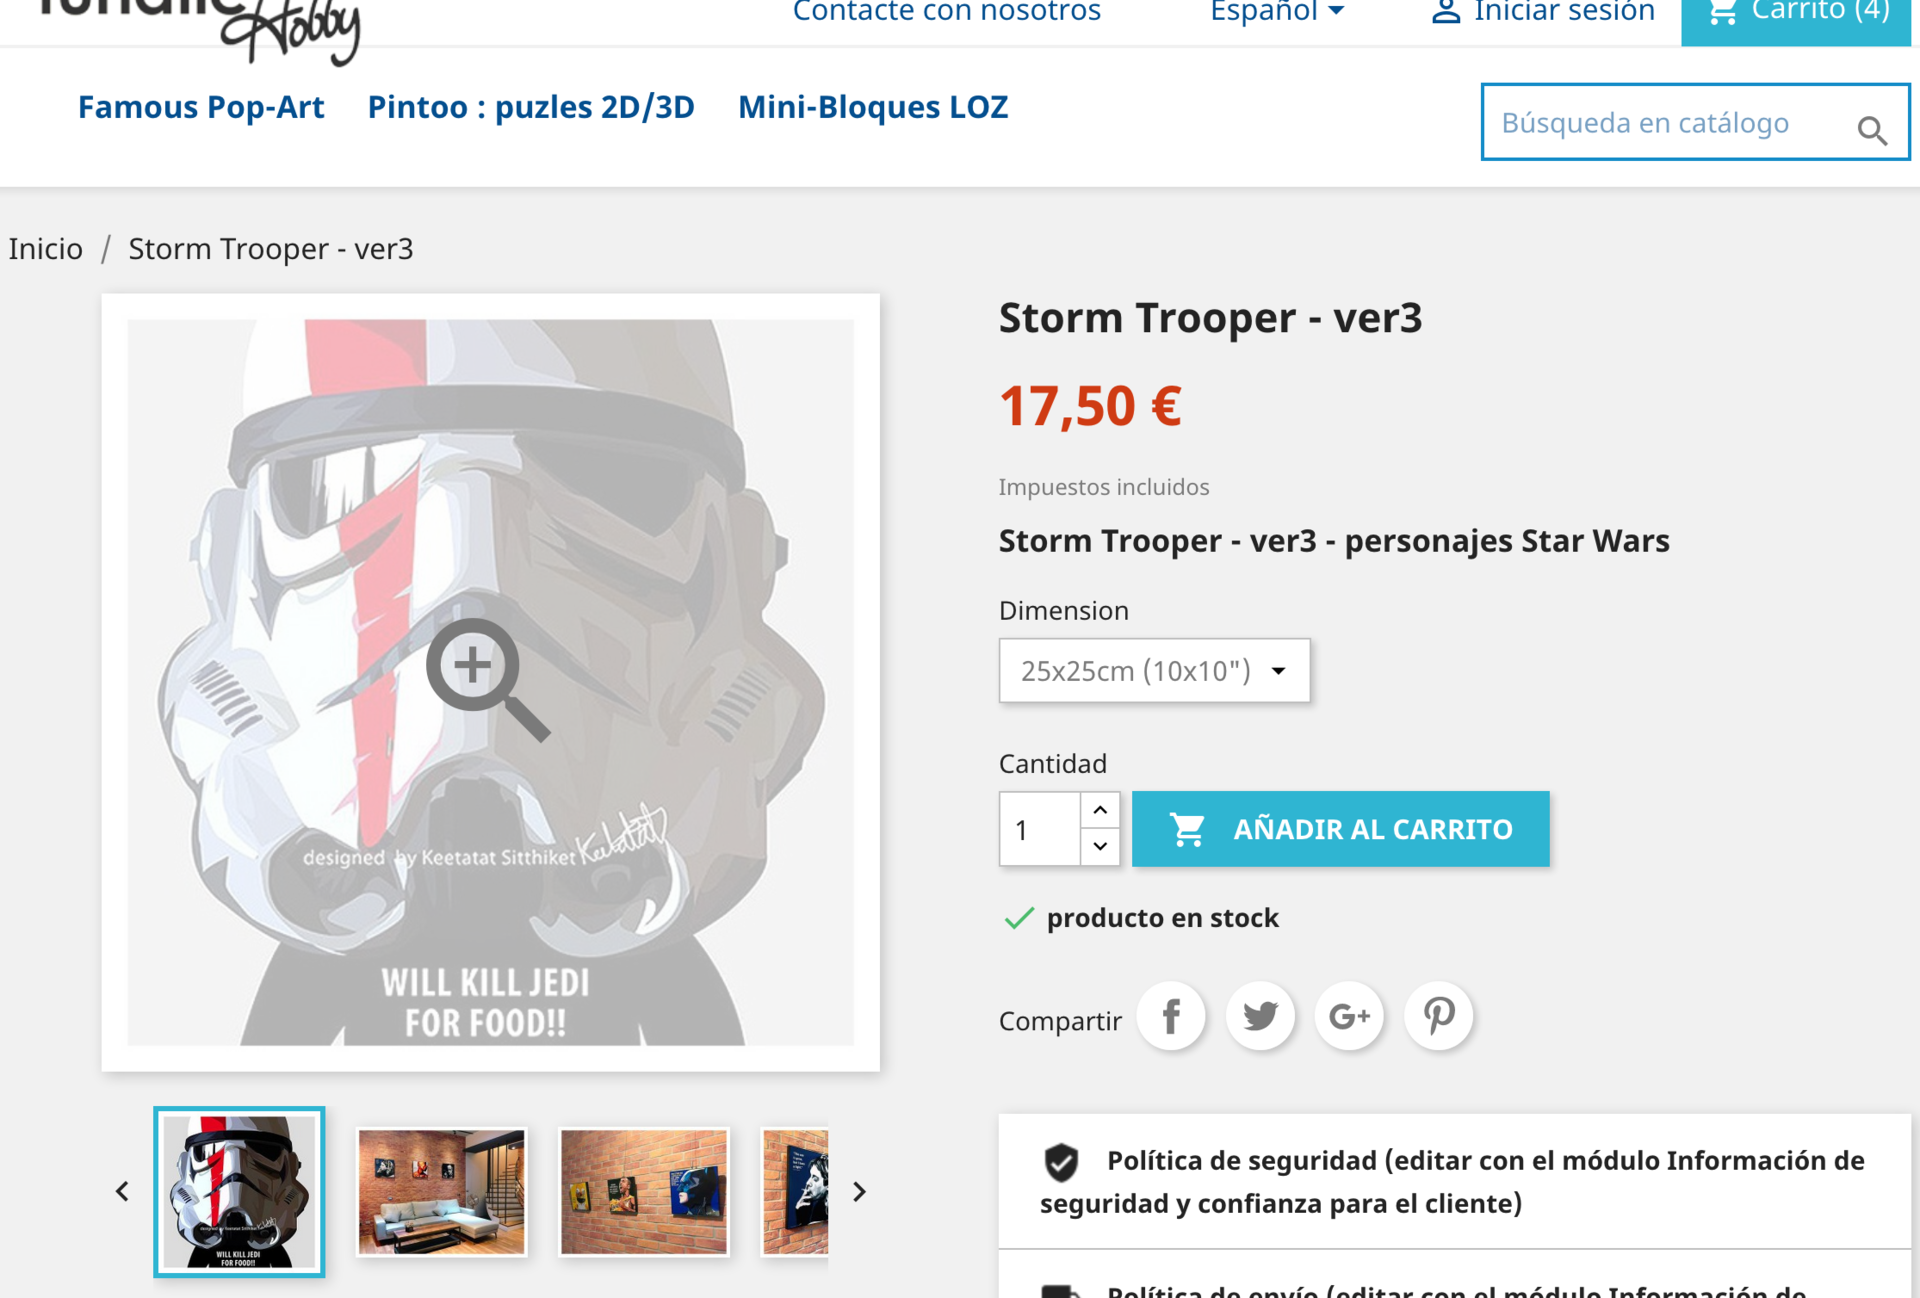Open the Dimension size dropdown
The height and width of the screenshot is (1298, 1920).
click(1154, 670)
